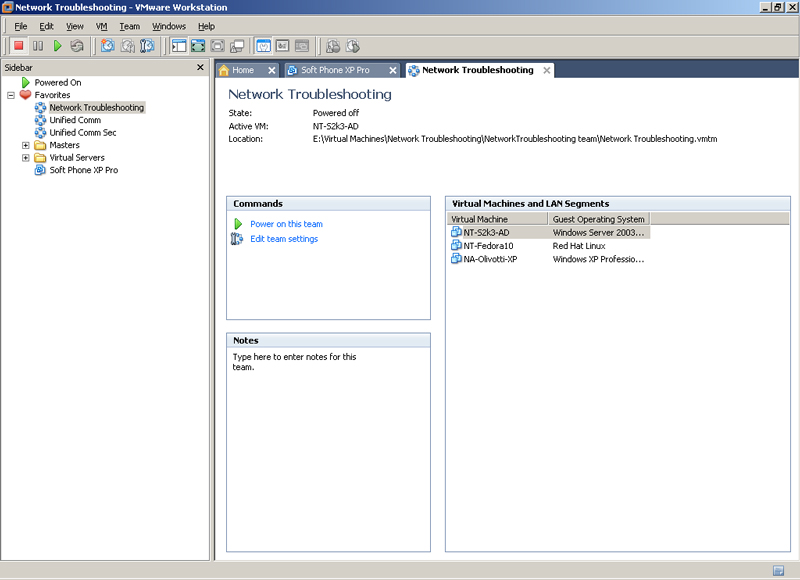Select Unified Comm Sec in sidebar

(x=83, y=133)
